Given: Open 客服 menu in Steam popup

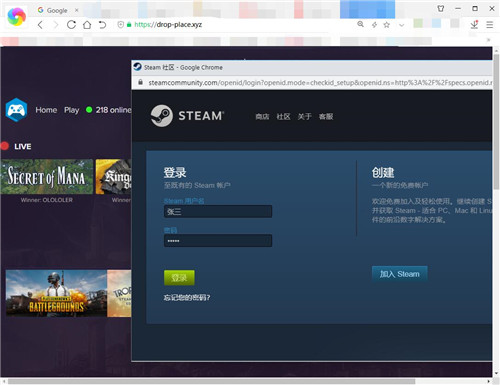Looking at the screenshot, I should coord(326,116).
